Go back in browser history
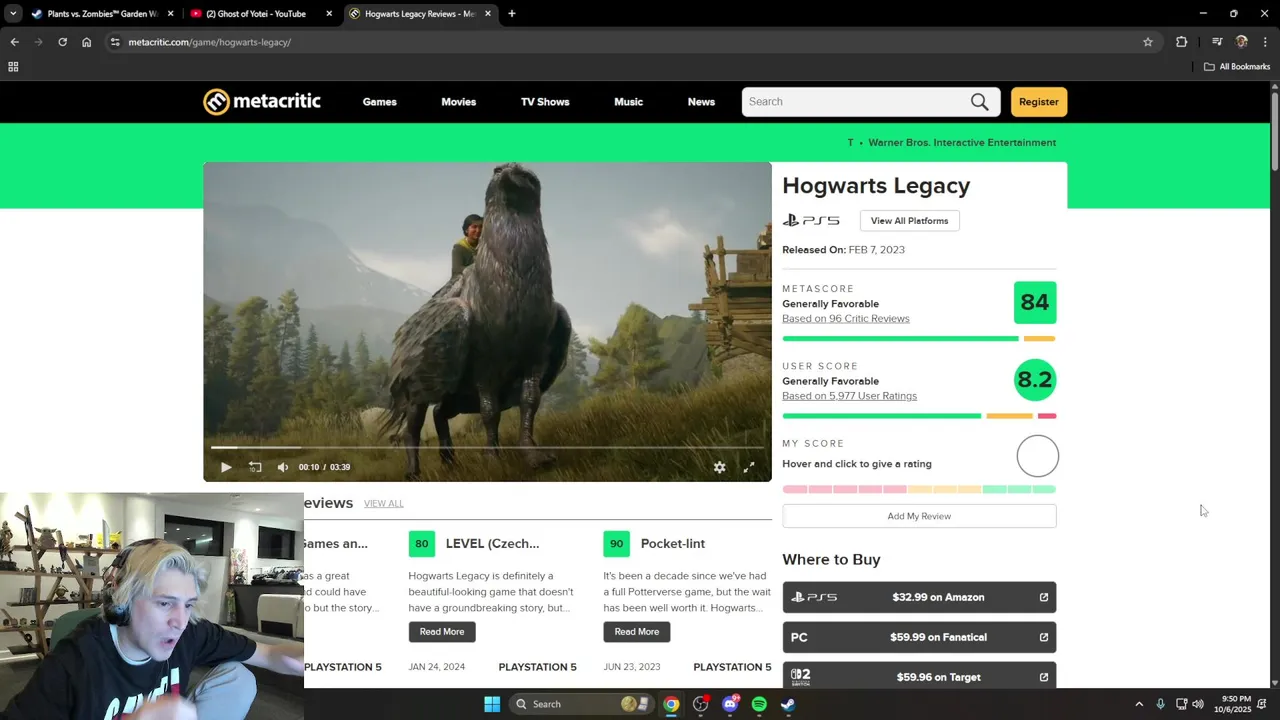This screenshot has width=1280, height=720. coord(14,42)
